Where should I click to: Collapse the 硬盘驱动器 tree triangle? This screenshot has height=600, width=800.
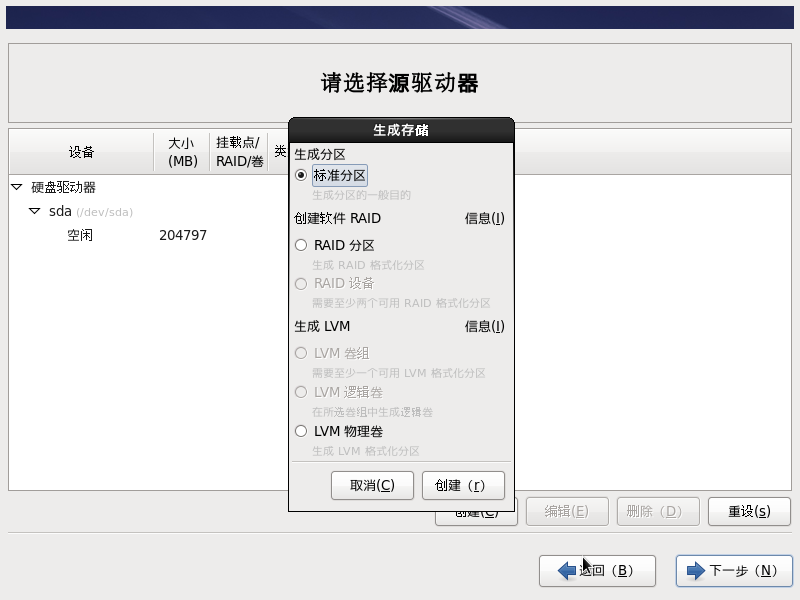[17, 187]
